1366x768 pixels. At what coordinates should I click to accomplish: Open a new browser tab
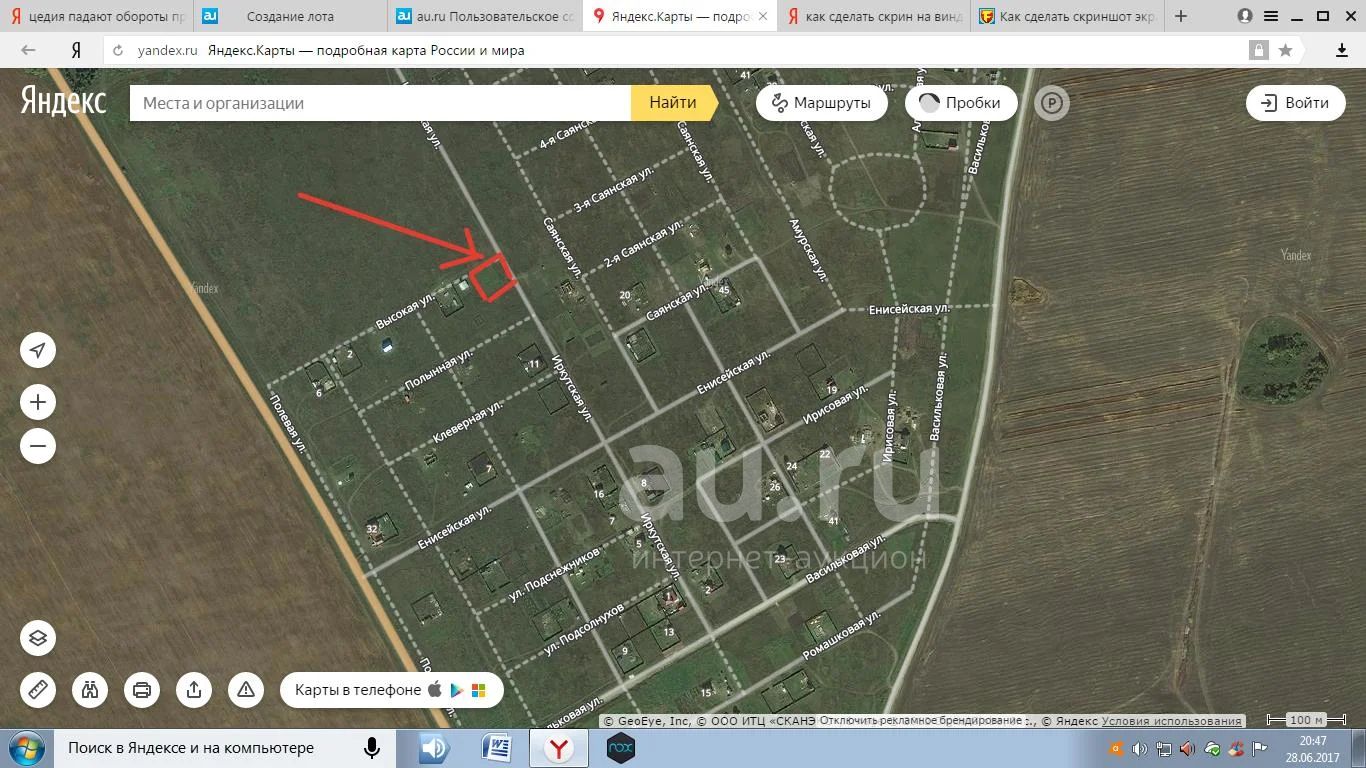[1181, 16]
